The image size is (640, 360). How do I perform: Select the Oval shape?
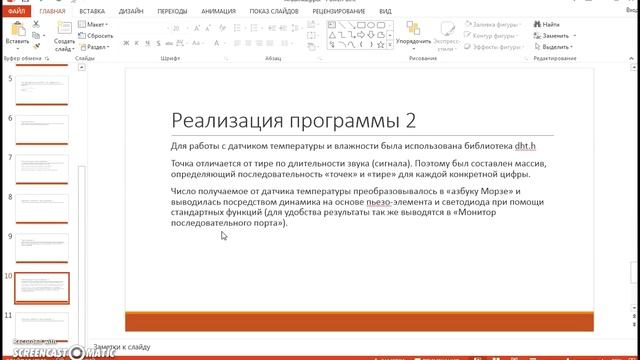tap(371, 25)
